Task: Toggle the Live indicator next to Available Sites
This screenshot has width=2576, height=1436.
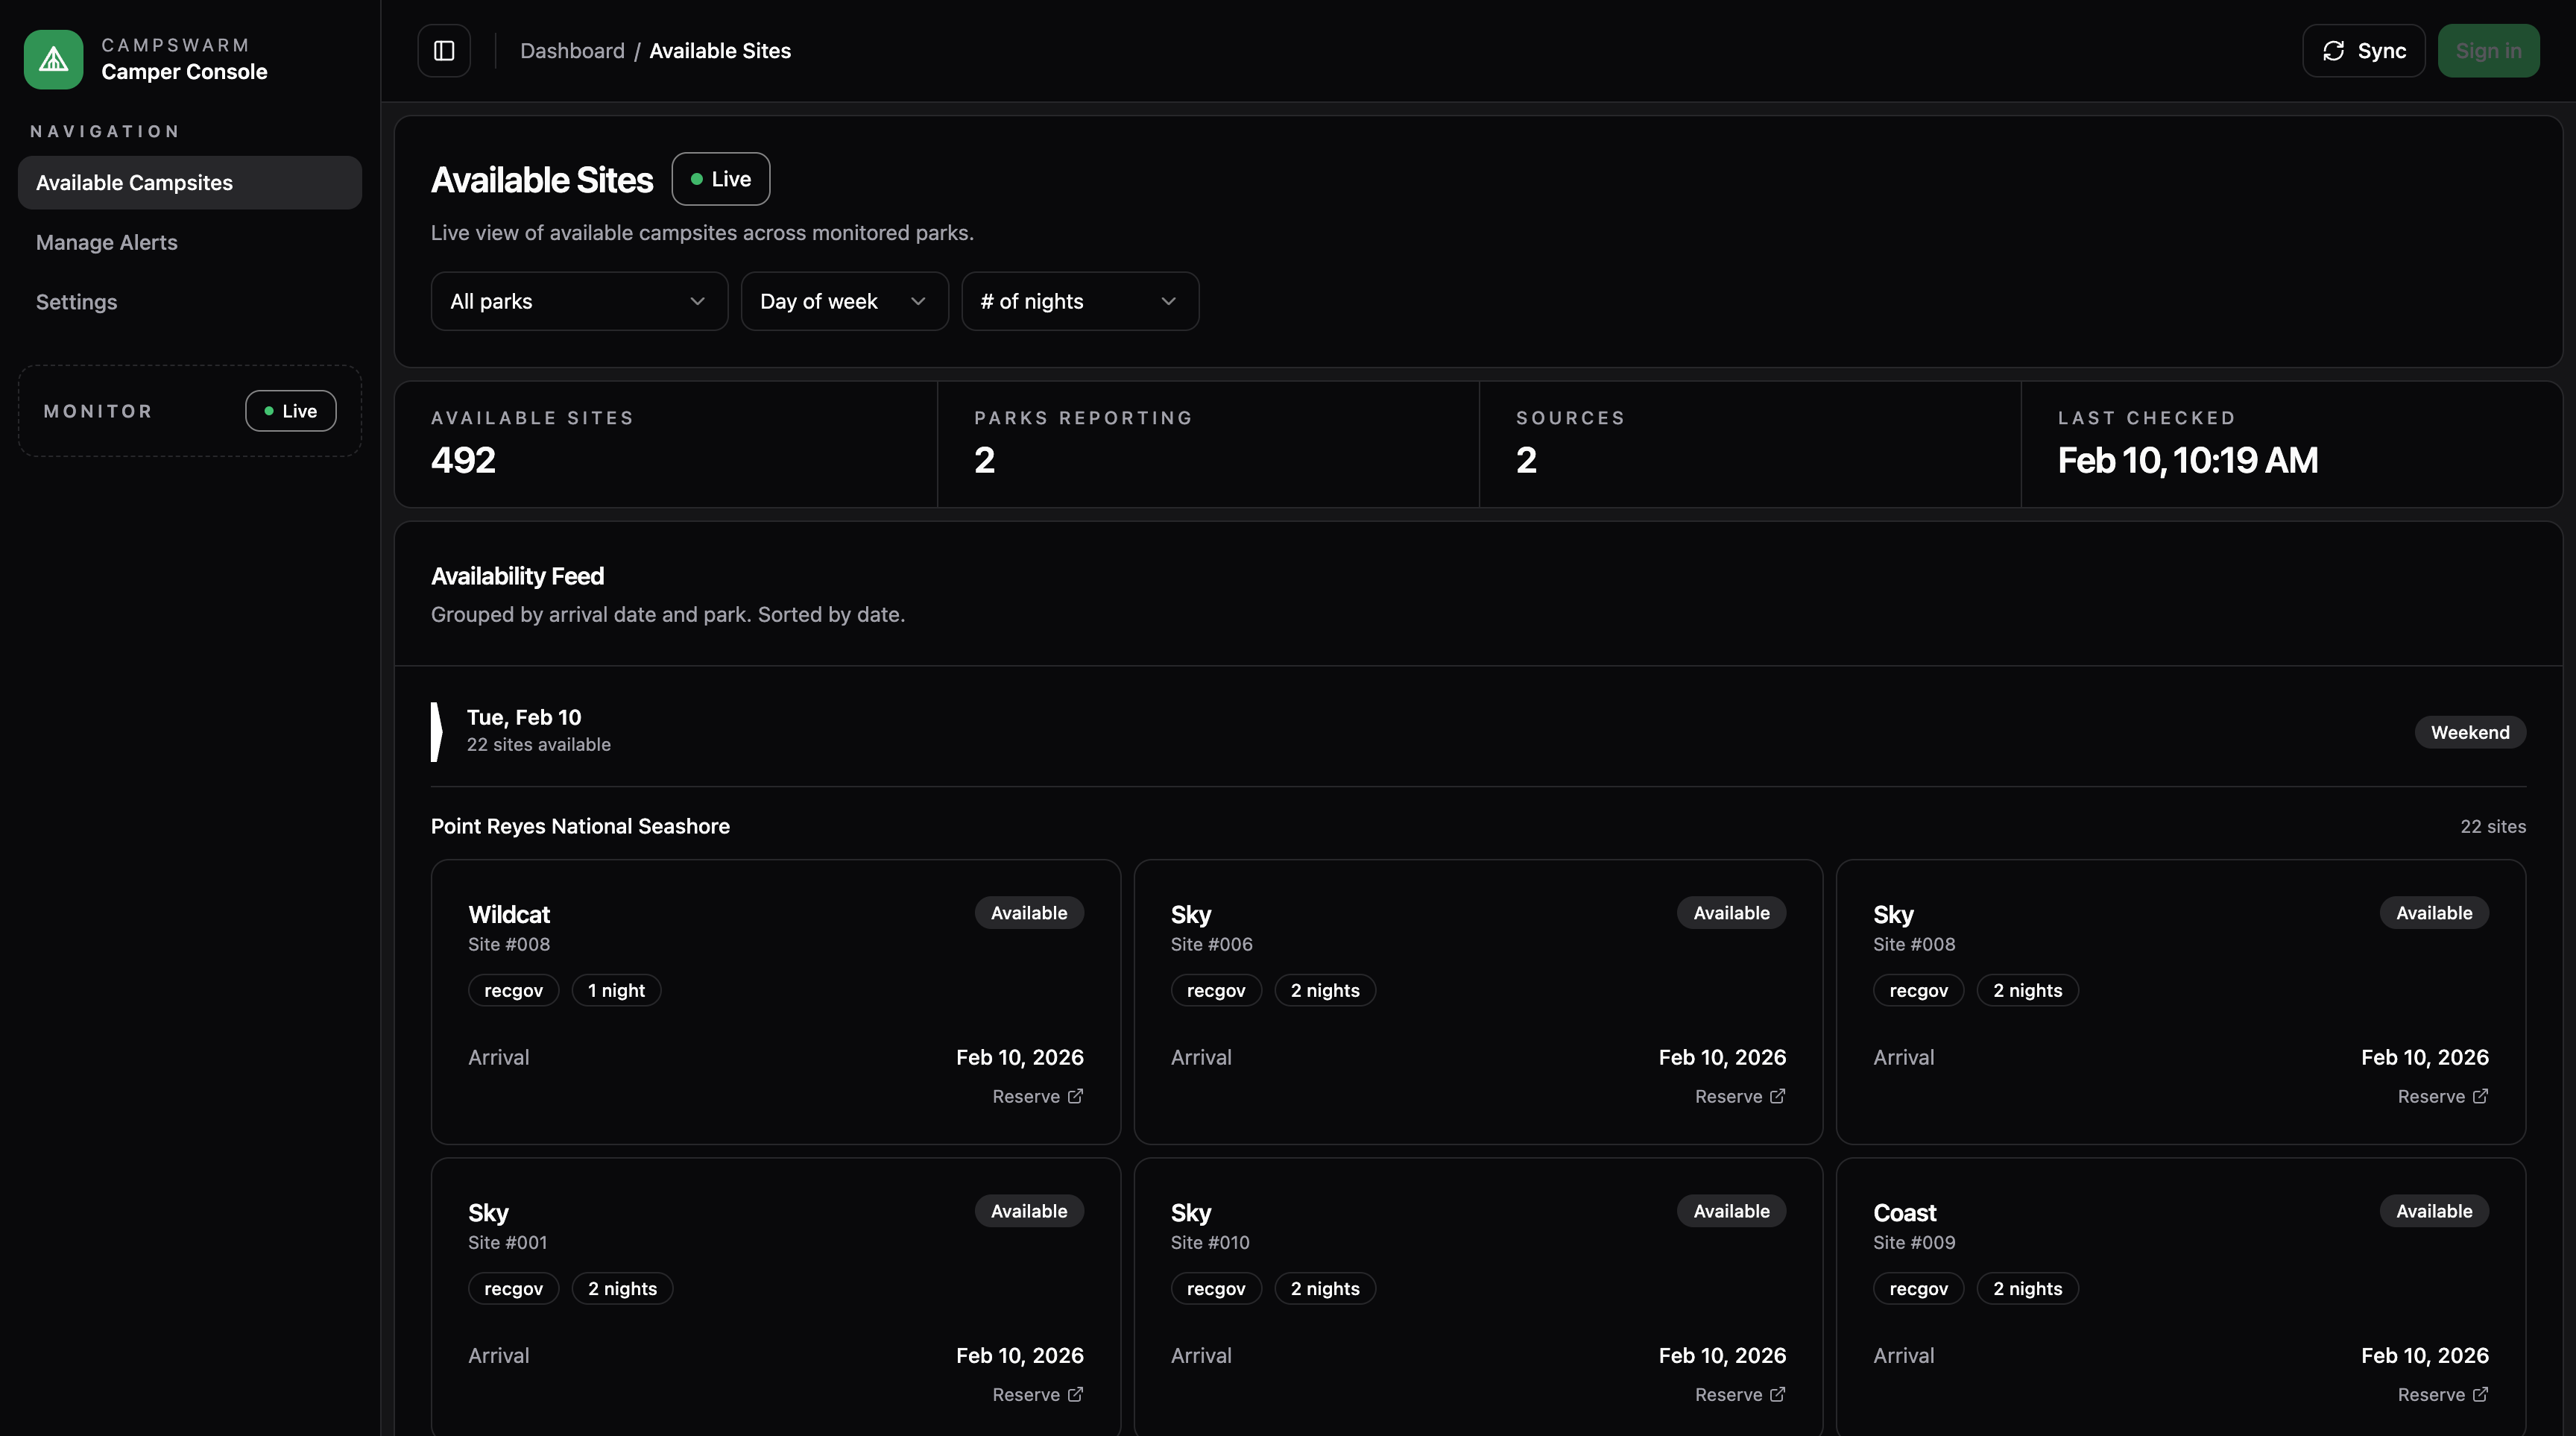Action: (720, 179)
